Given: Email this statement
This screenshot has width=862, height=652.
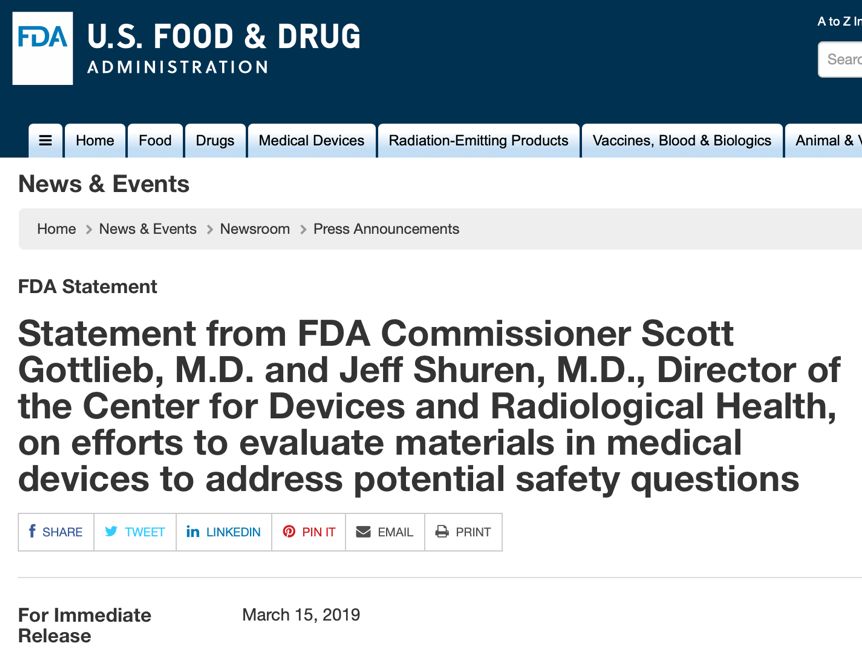Looking at the screenshot, I should [x=385, y=532].
